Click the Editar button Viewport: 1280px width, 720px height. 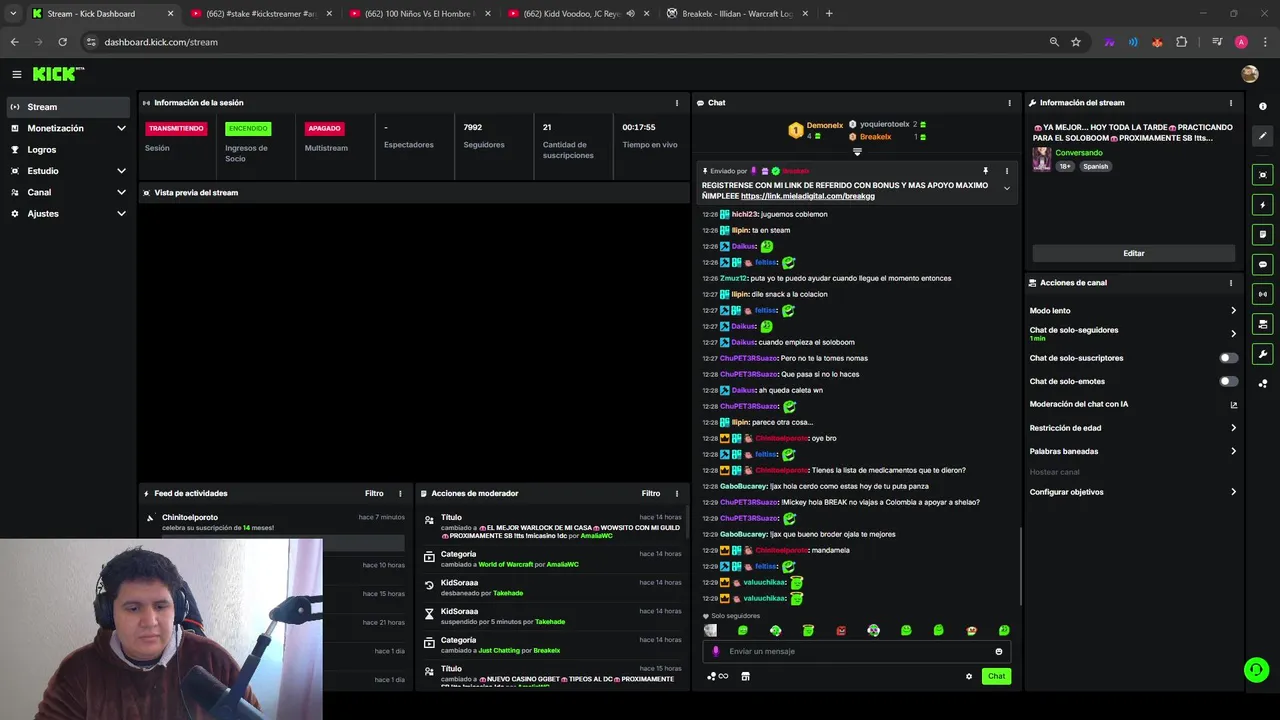[1133, 253]
